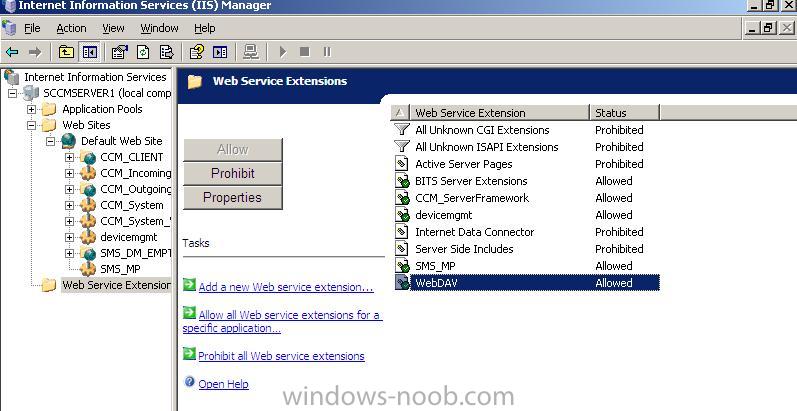Click the Export List toolbar icon
The image size is (797, 411).
pyautogui.click(x=166, y=52)
